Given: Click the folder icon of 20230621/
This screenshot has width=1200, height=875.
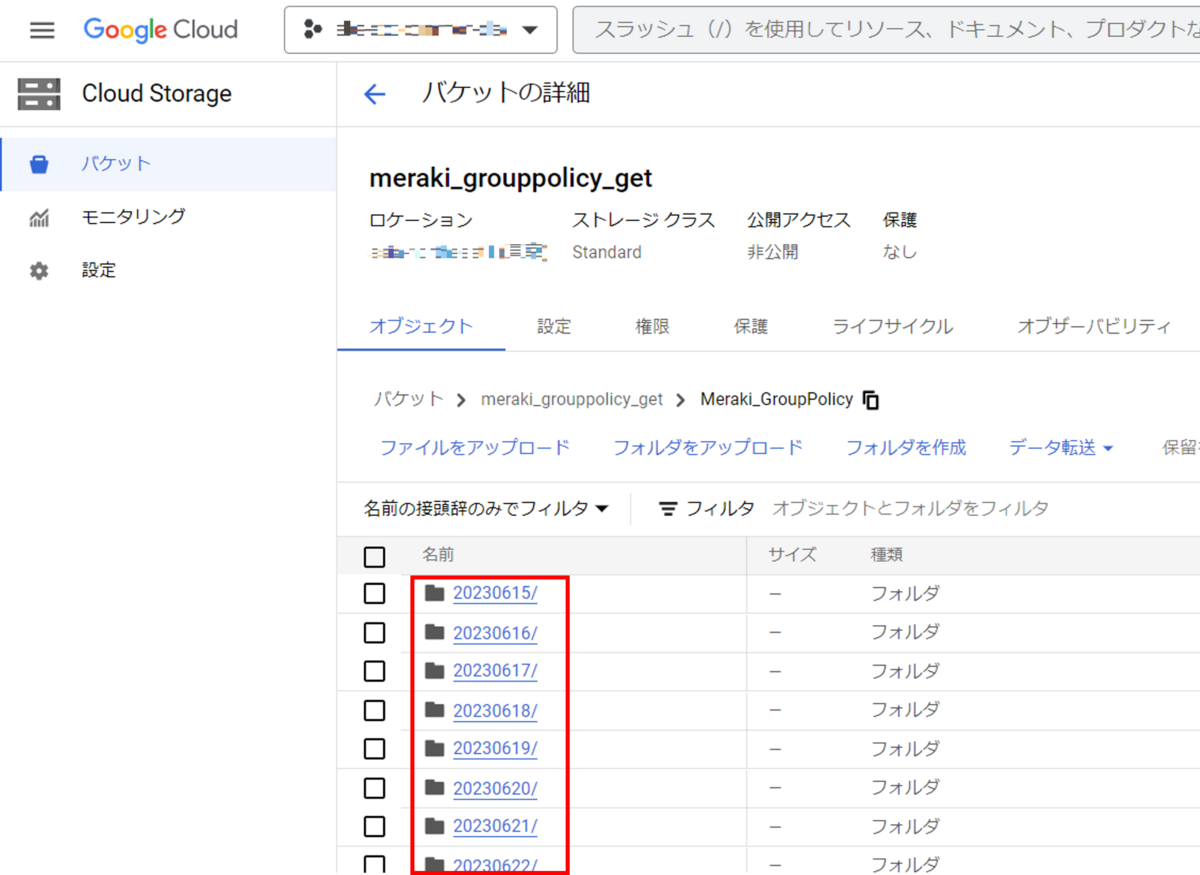Looking at the screenshot, I should [434, 826].
